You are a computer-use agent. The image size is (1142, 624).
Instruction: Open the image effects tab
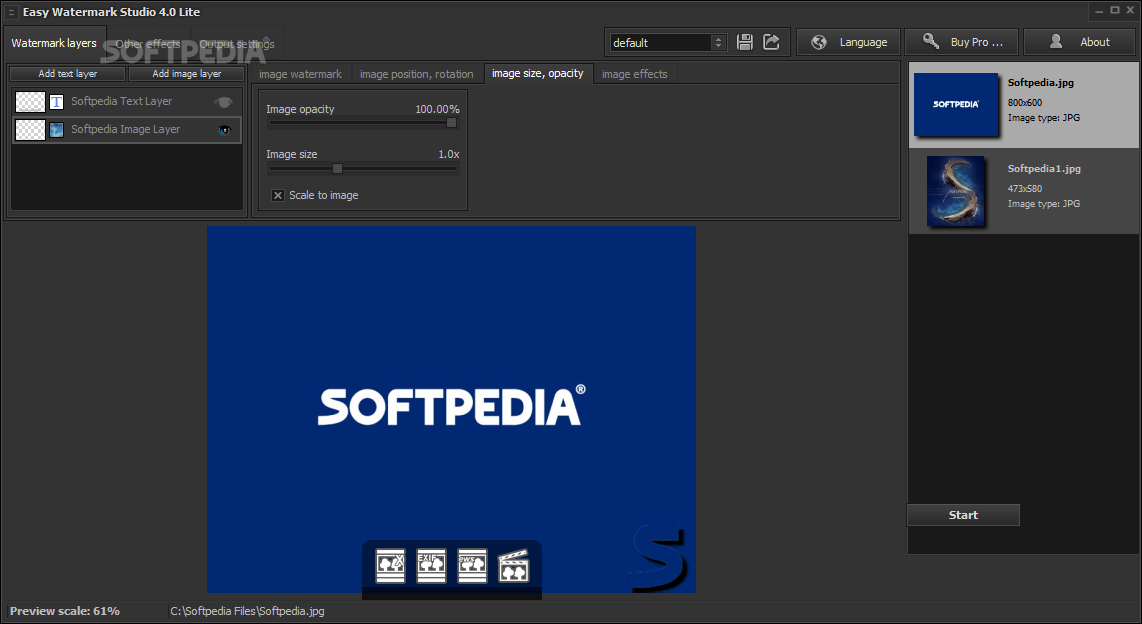click(x=634, y=74)
